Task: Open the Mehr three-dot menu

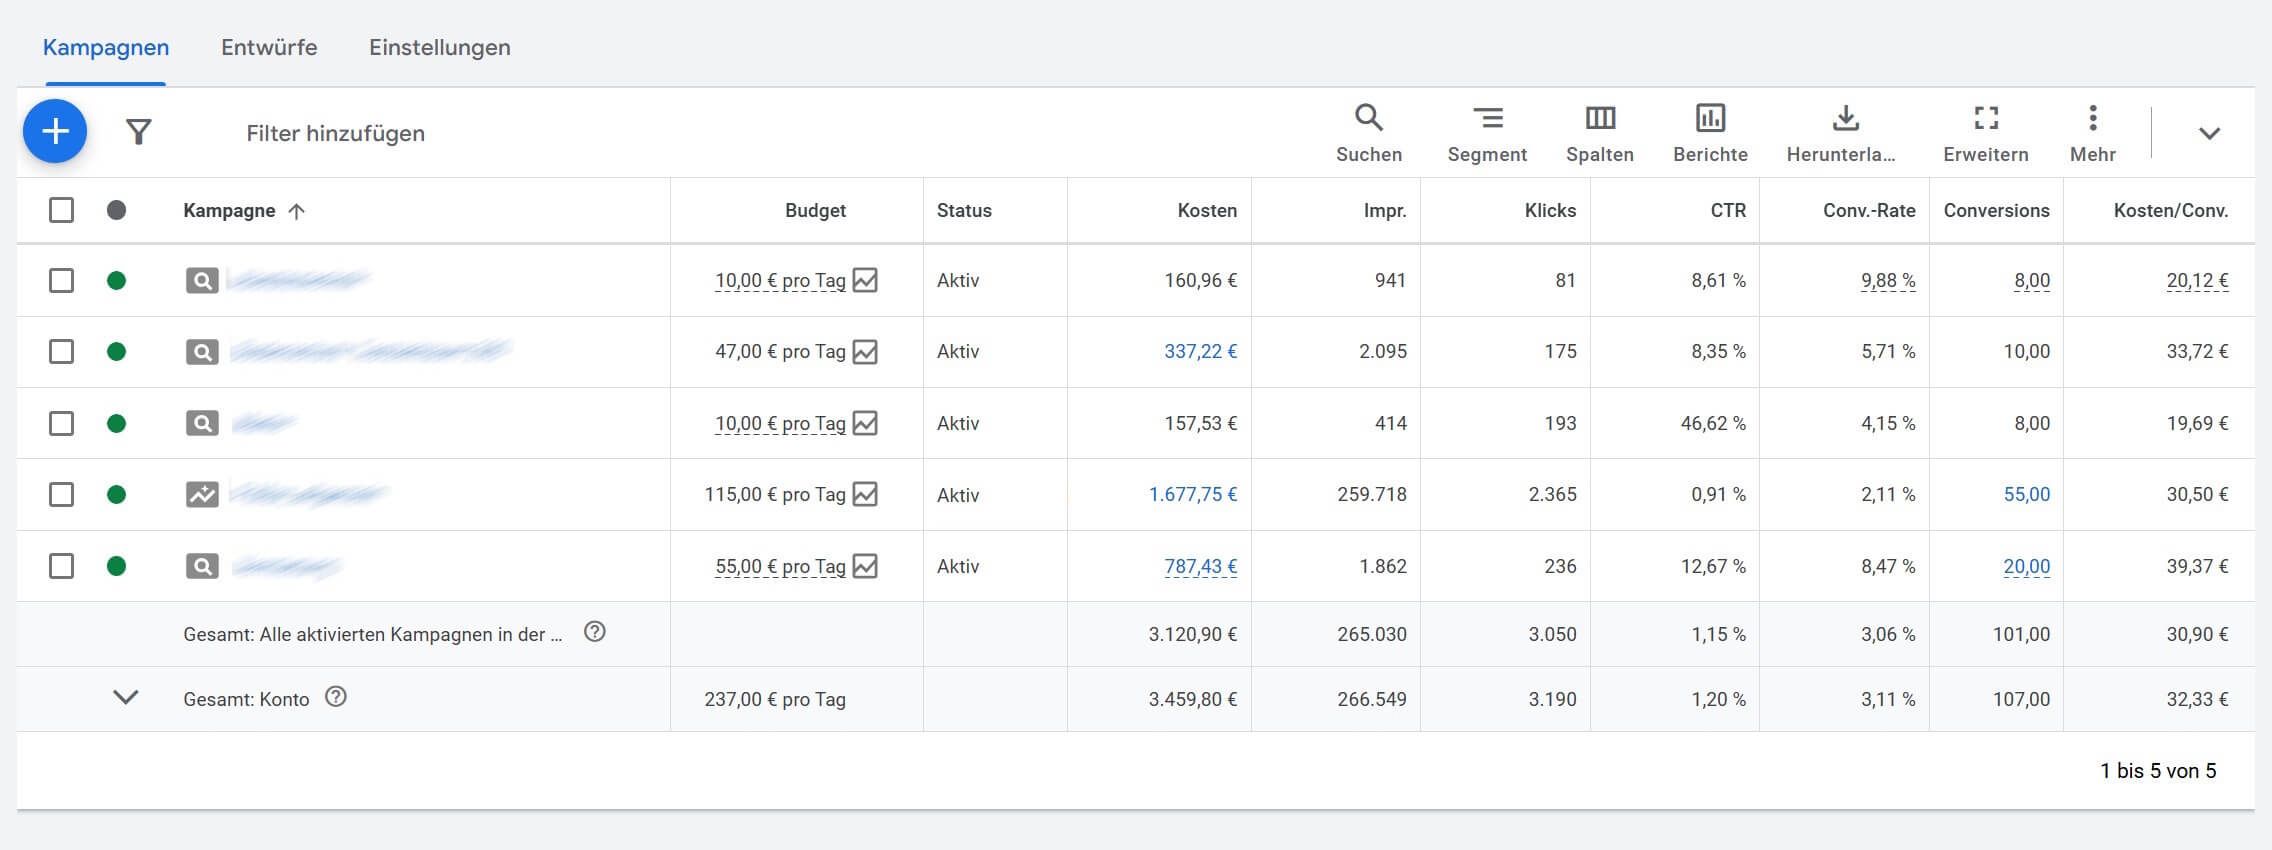Action: coord(2092,132)
